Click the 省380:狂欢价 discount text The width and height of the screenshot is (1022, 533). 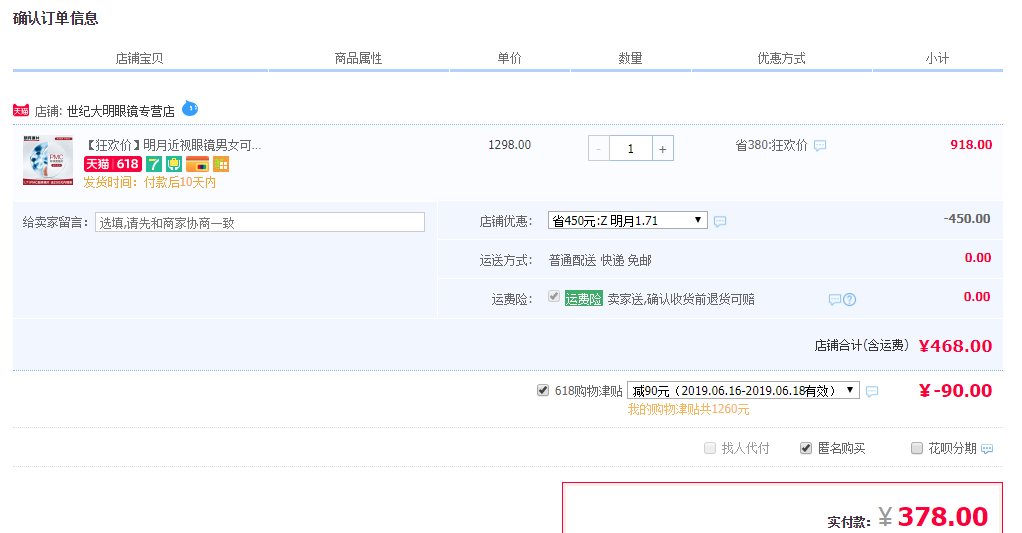point(772,145)
